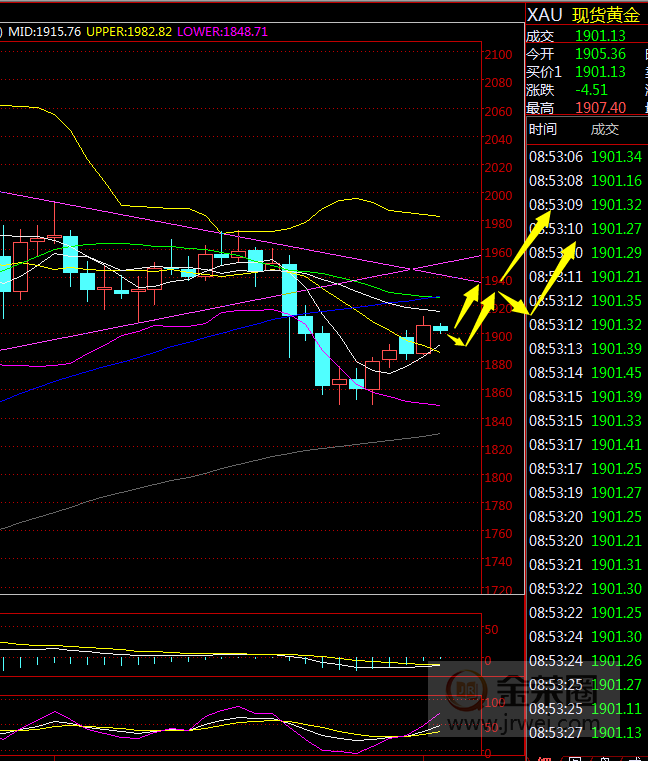Click the 时间 column header
The height and width of the screenshot is (761, 648).
point(543,129)
